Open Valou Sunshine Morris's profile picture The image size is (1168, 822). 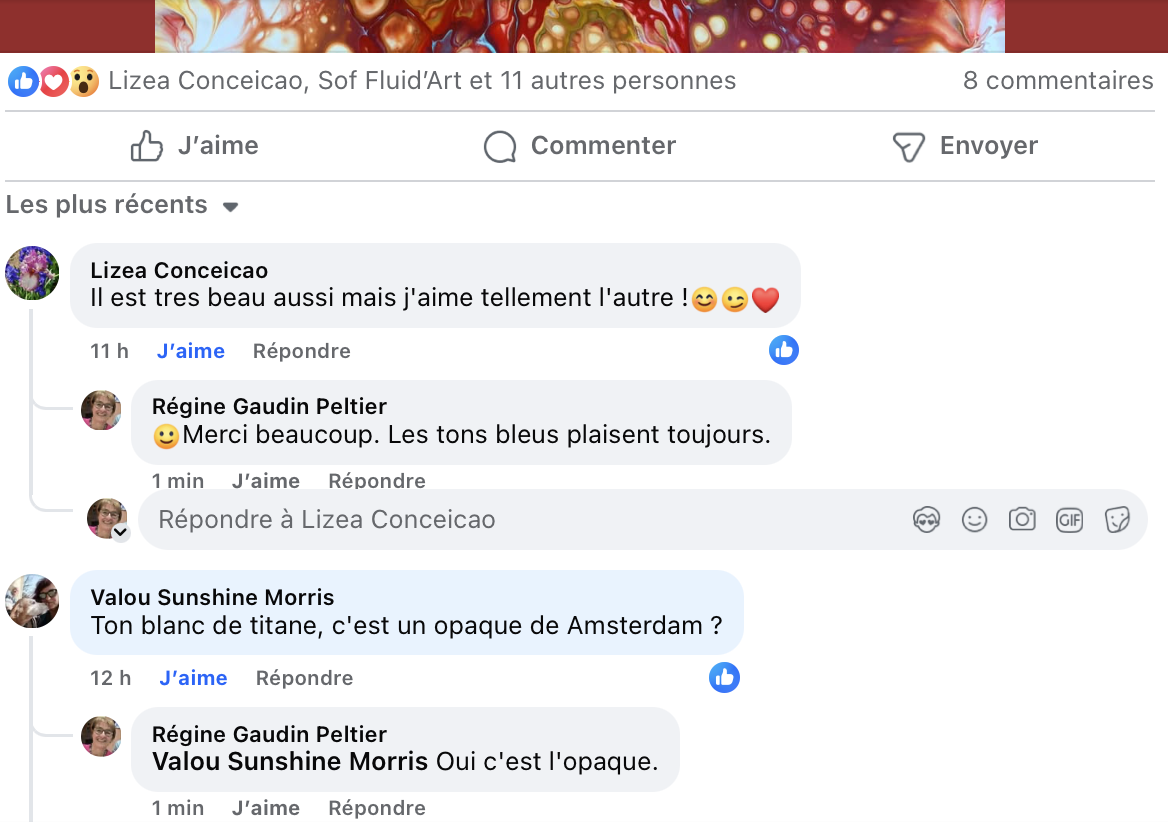(33, 601)
